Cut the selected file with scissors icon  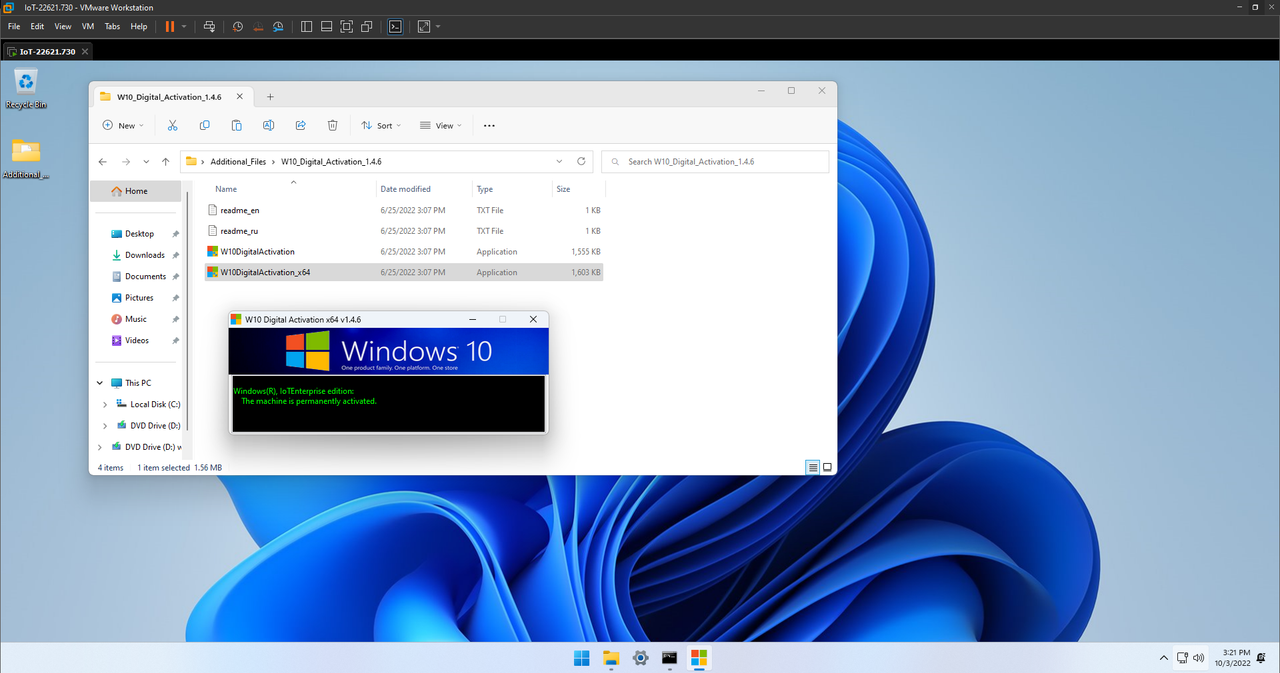pos(172,125)
